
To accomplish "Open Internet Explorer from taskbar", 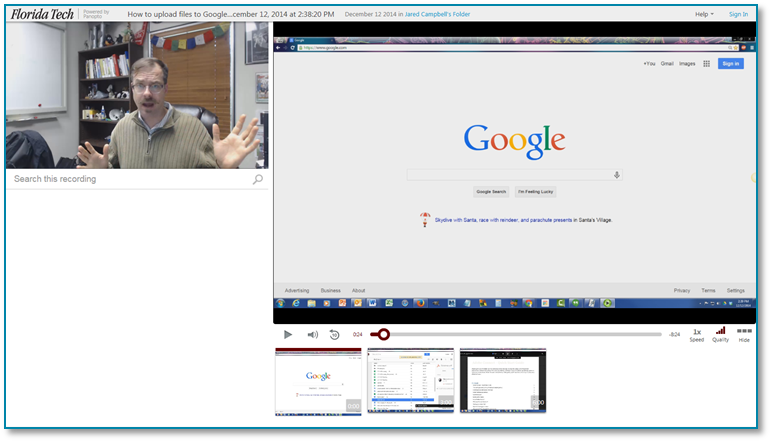I will click(296, 303).
